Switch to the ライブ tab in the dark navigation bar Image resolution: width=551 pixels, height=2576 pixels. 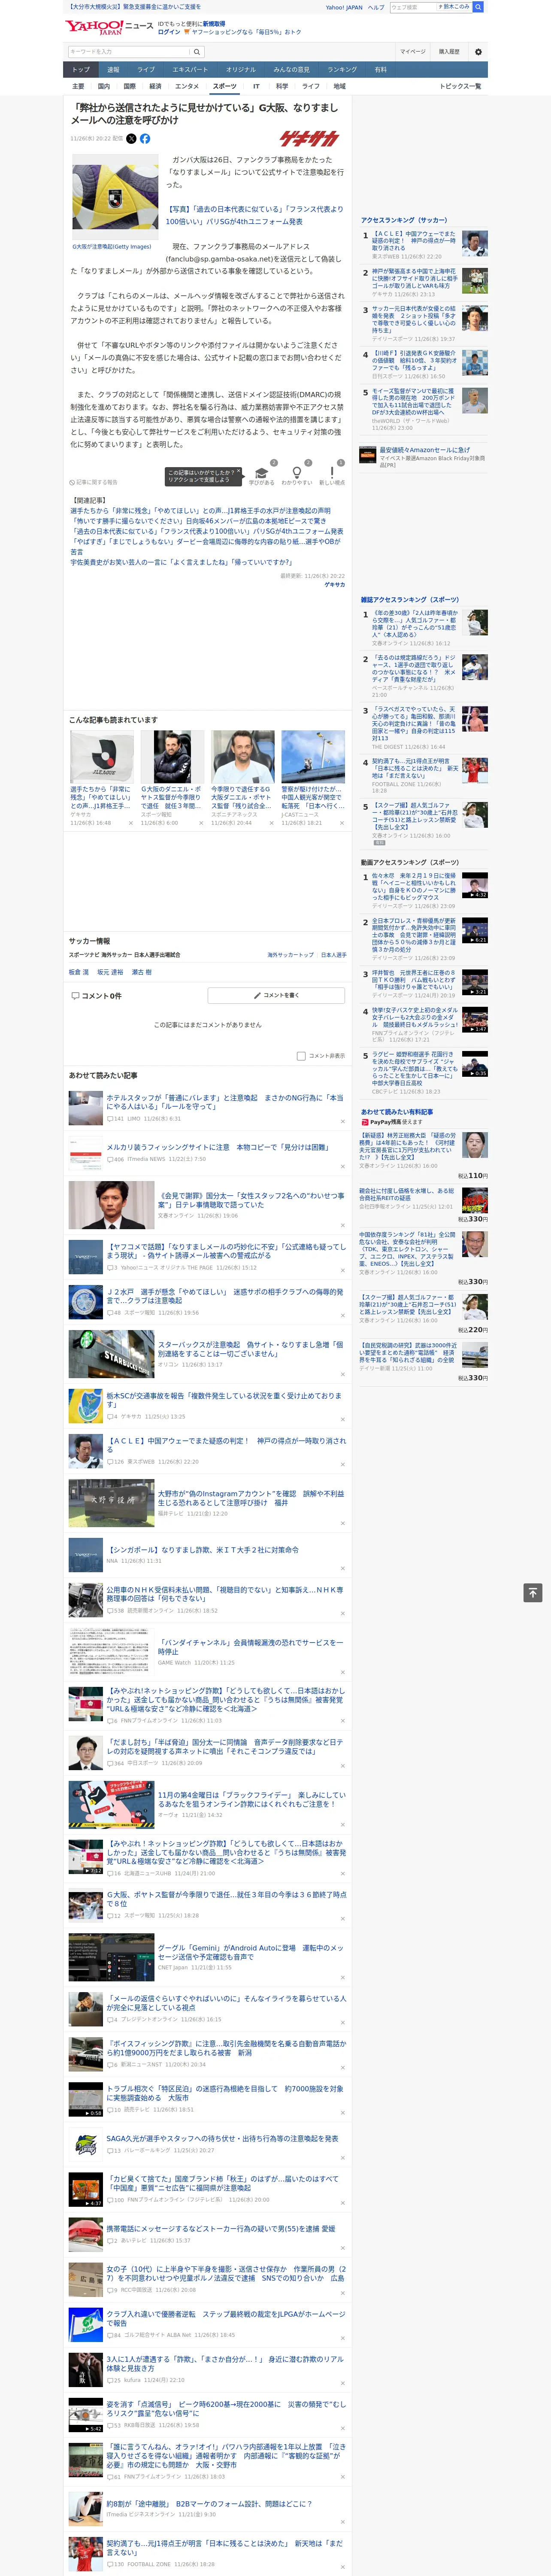click(x=146, y=70)
